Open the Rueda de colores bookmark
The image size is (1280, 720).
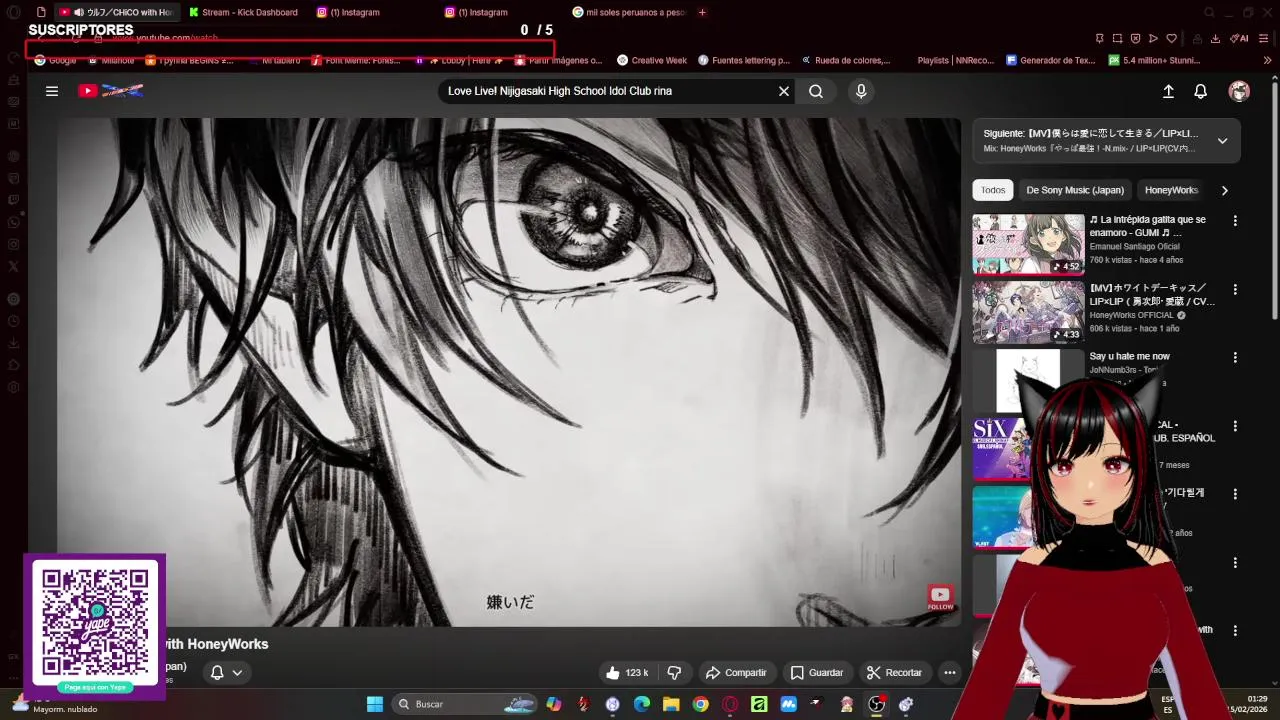(845, 60)
